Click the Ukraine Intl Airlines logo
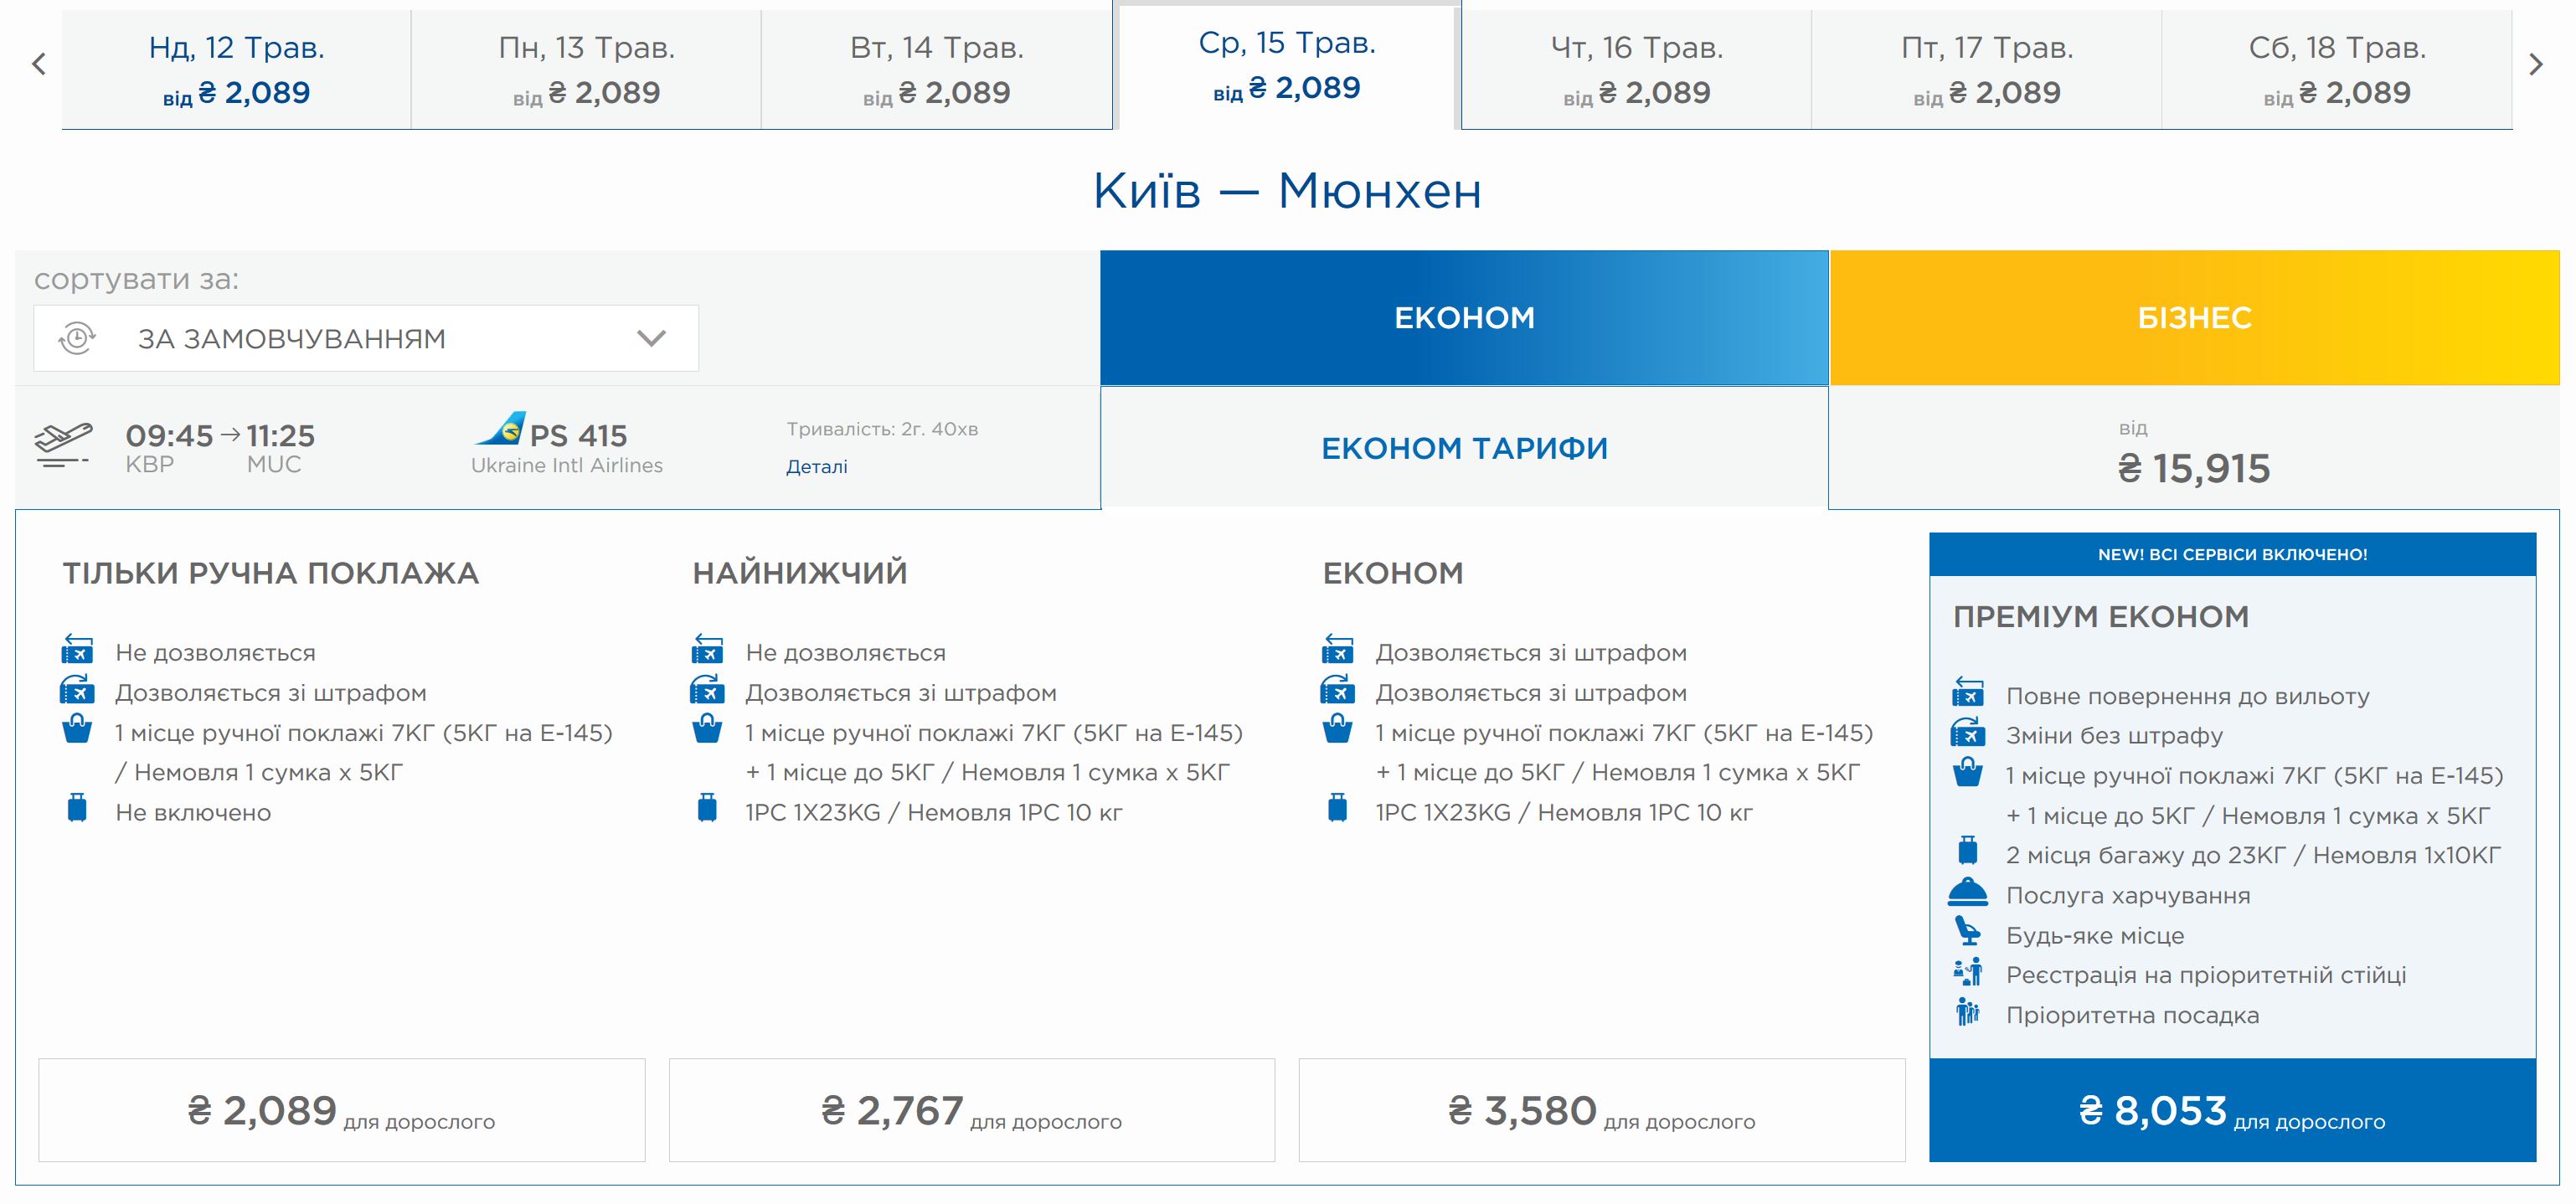This screenshot has height=1204, width=2576. pyautogui.click(x=500, y=430)
